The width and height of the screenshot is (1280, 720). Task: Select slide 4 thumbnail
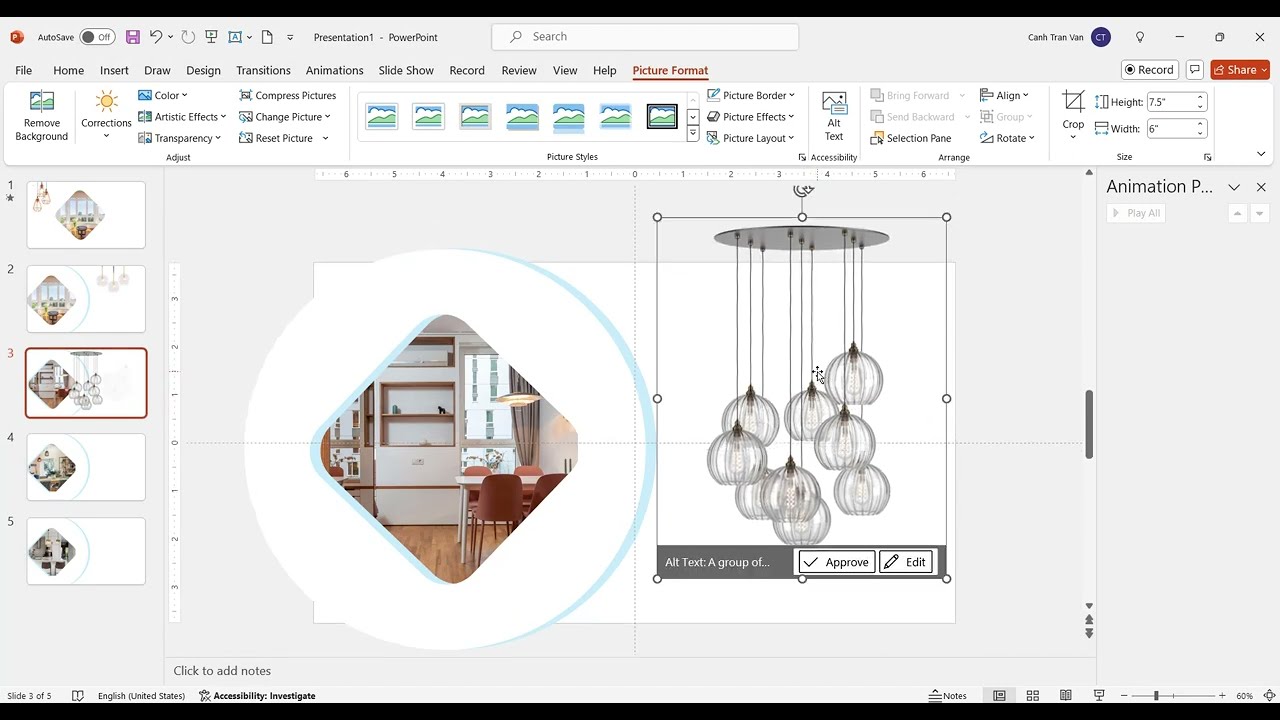86,467
